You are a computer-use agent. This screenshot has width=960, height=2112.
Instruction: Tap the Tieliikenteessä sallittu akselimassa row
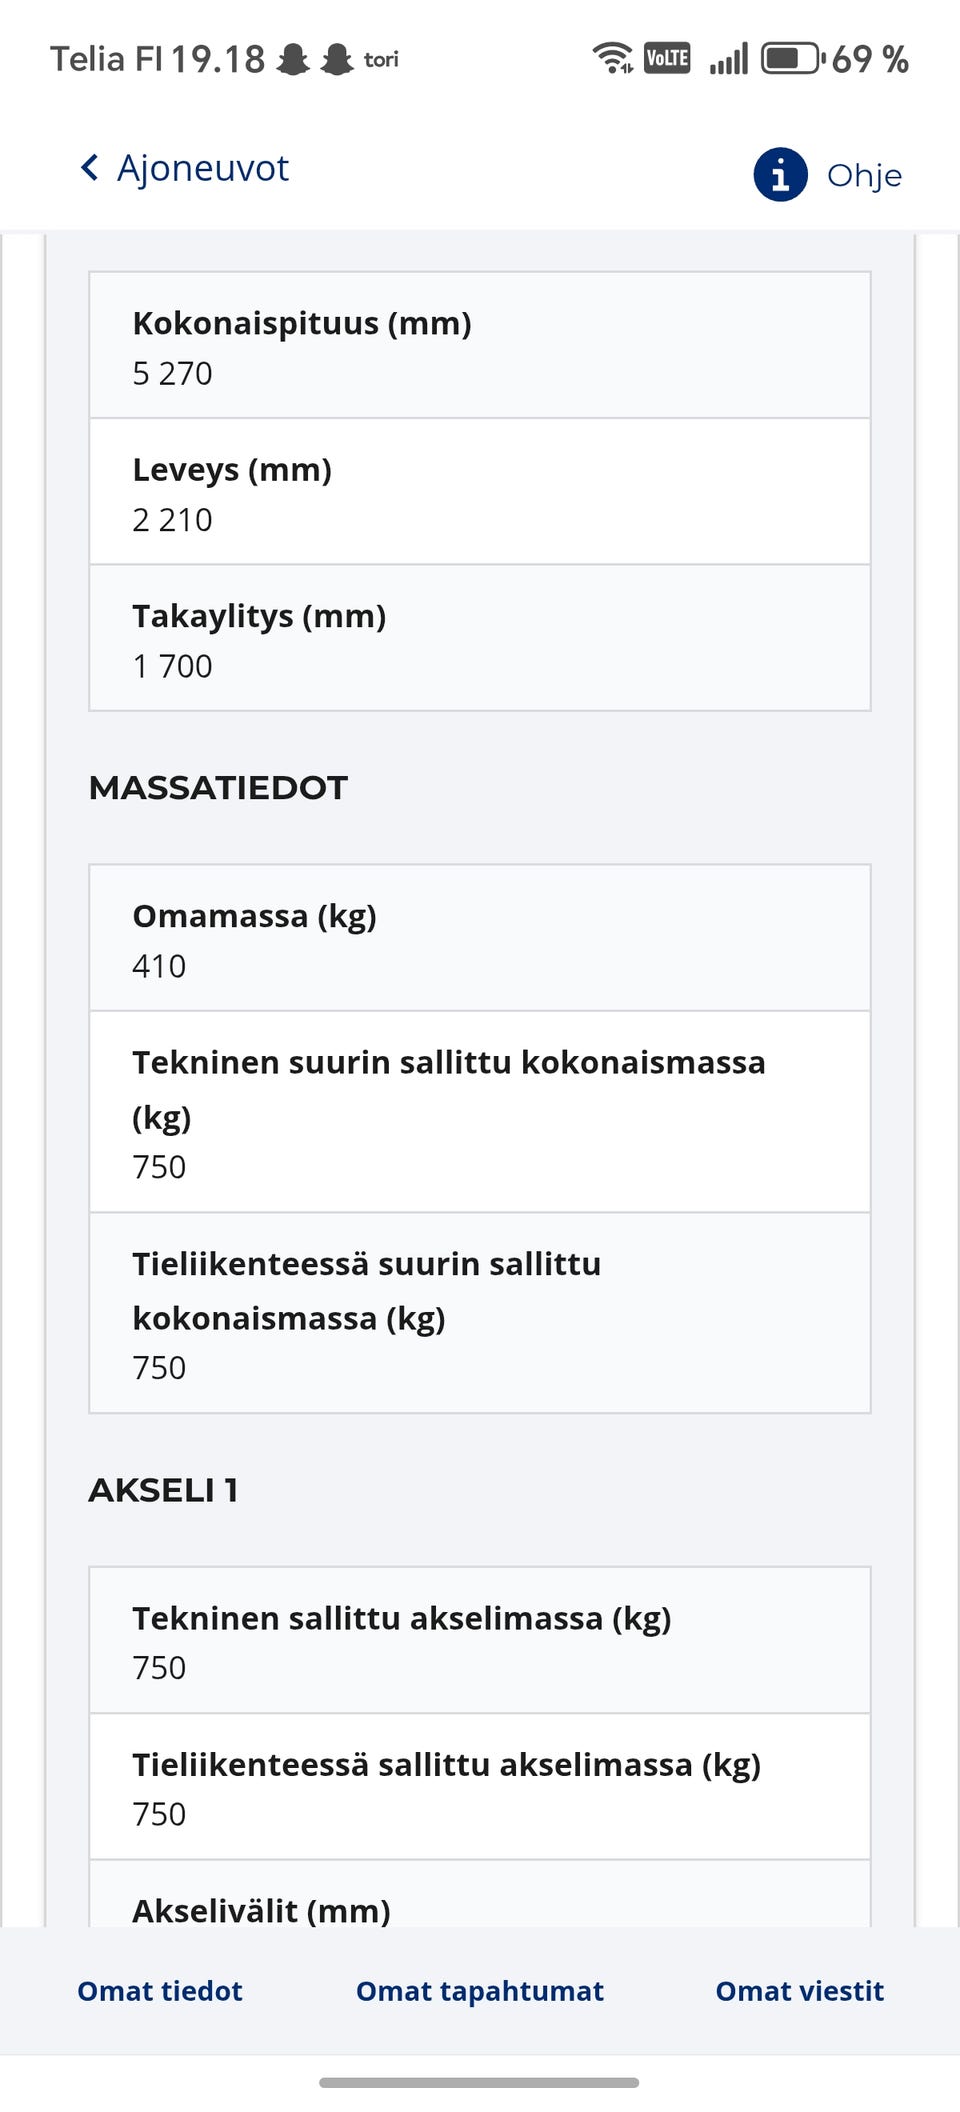pyautogui.click(x=480, y=1787)
